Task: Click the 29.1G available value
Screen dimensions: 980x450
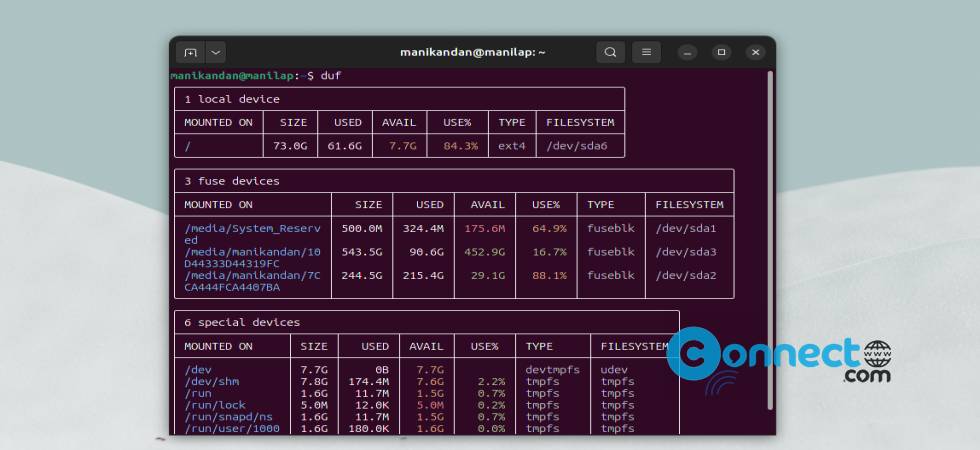Action: (x=488, y=276)
